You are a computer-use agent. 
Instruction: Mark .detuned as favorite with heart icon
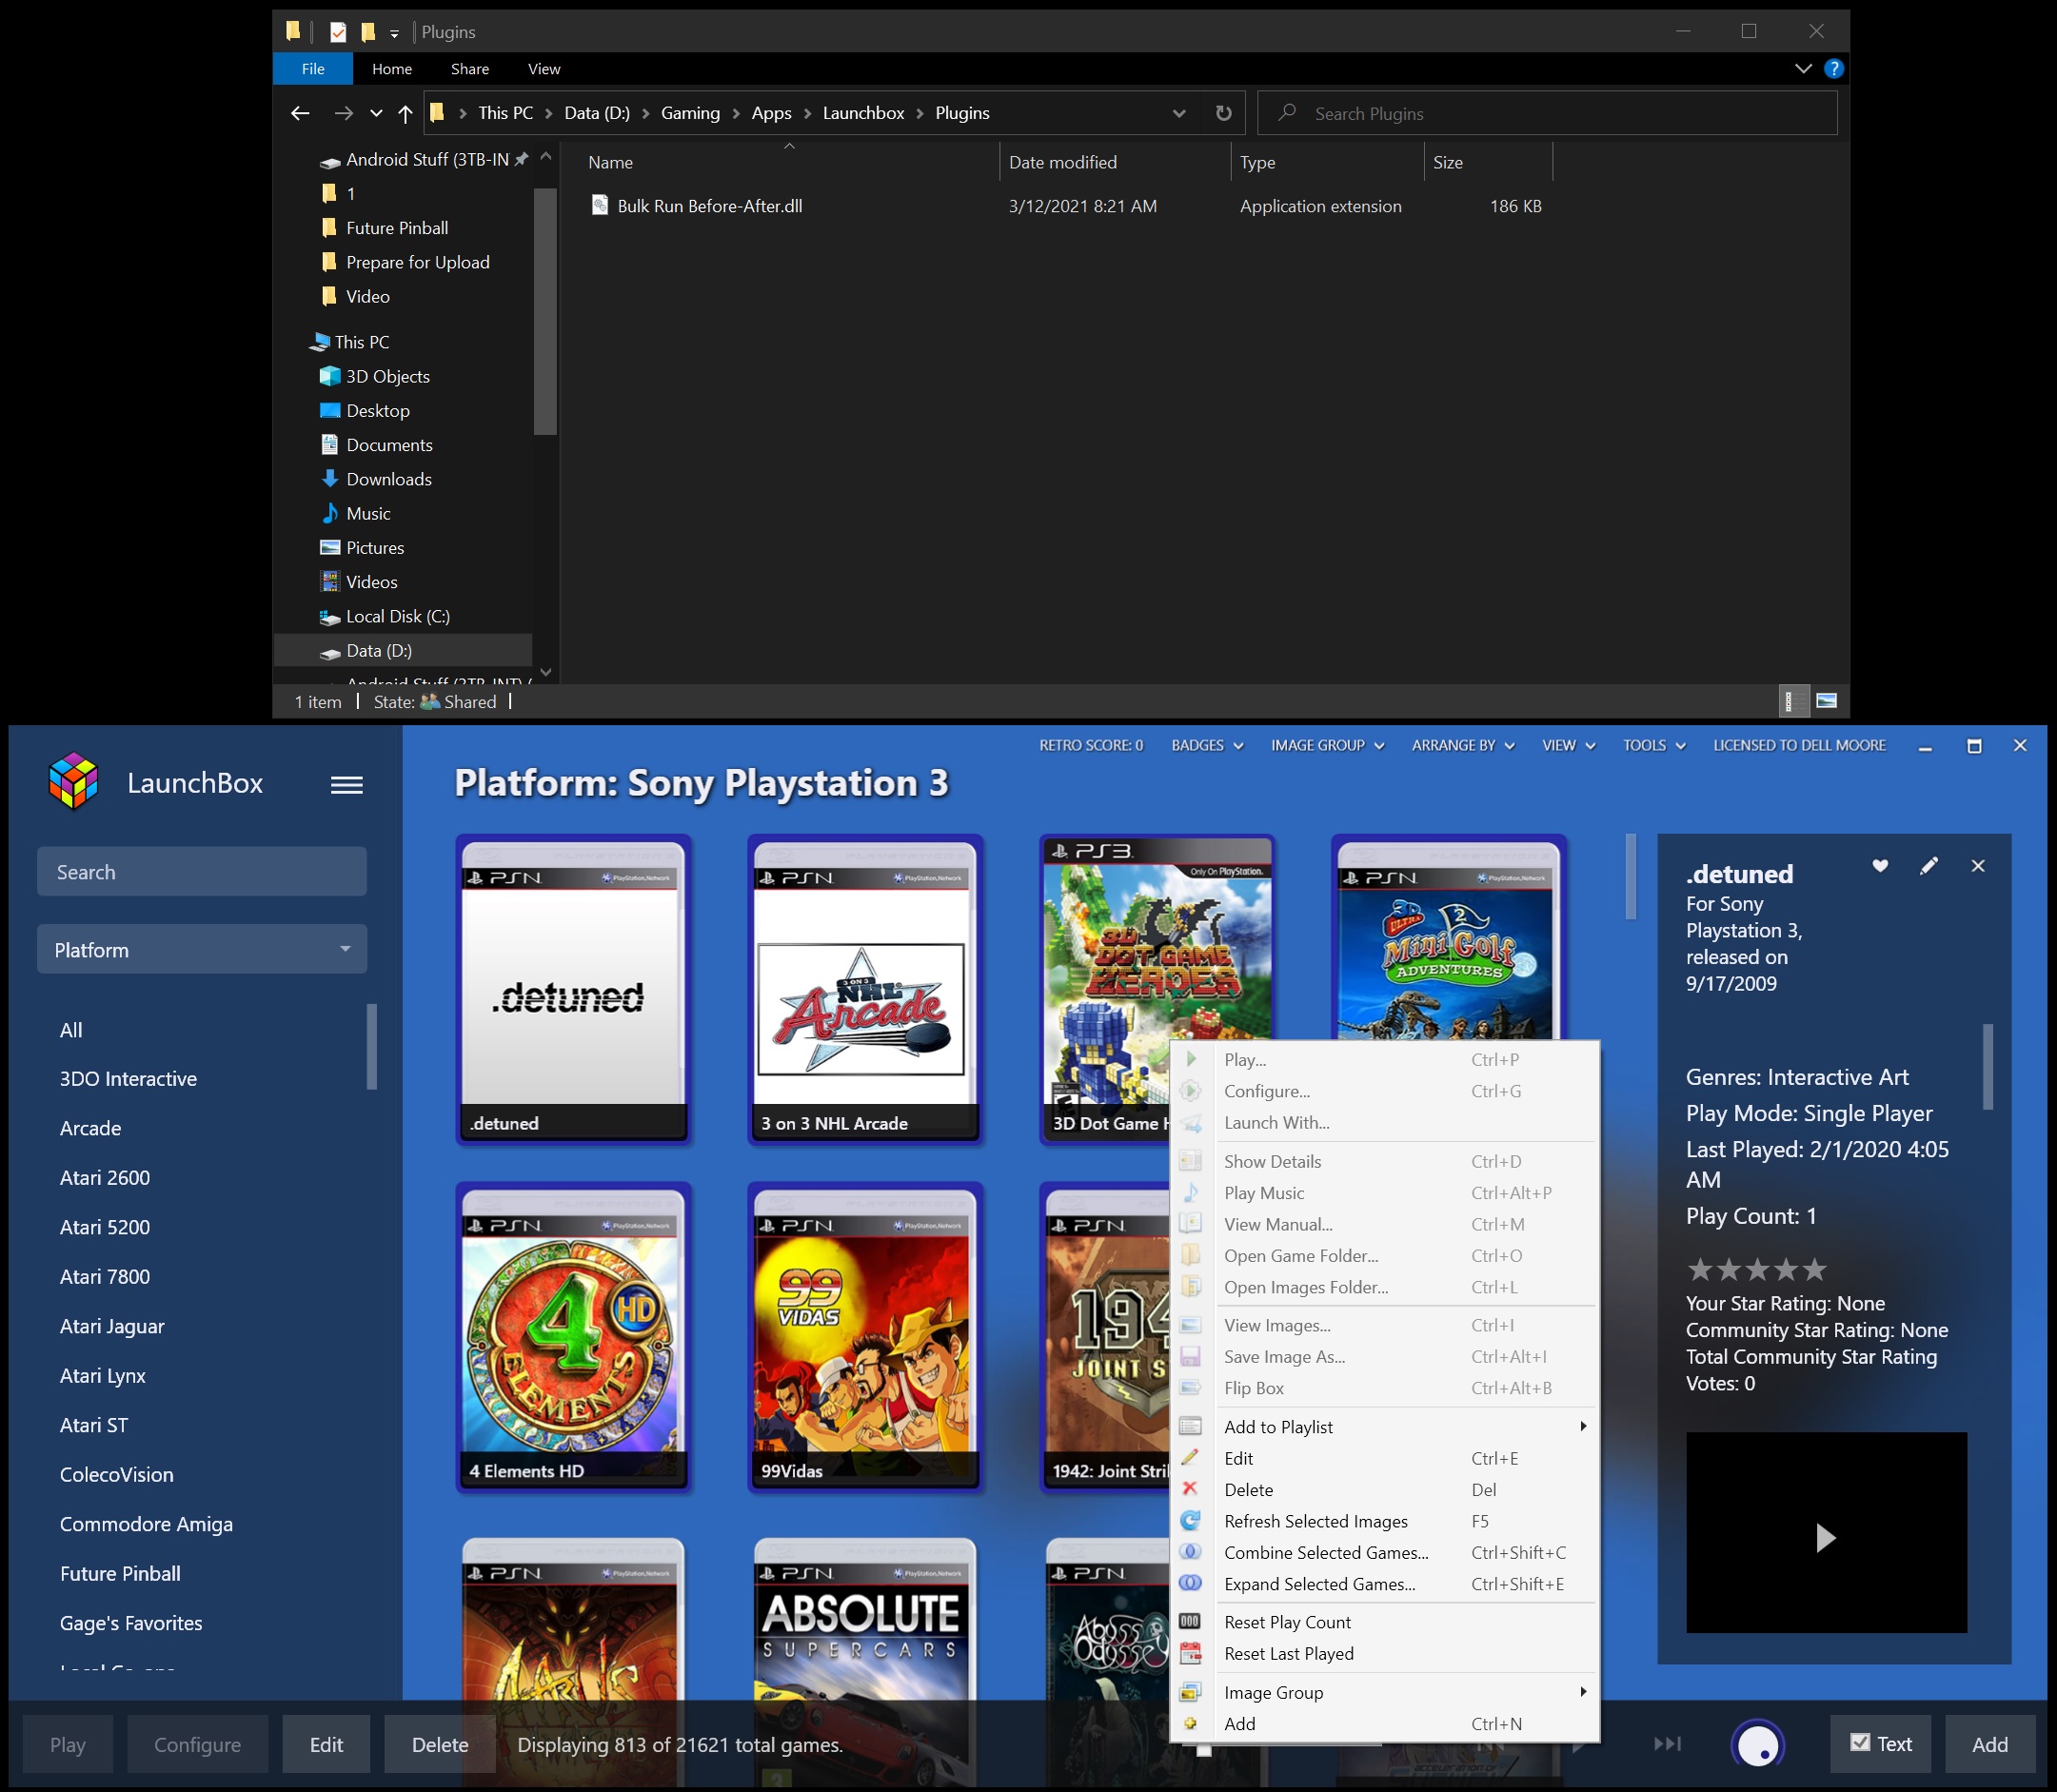point(1880,866)
